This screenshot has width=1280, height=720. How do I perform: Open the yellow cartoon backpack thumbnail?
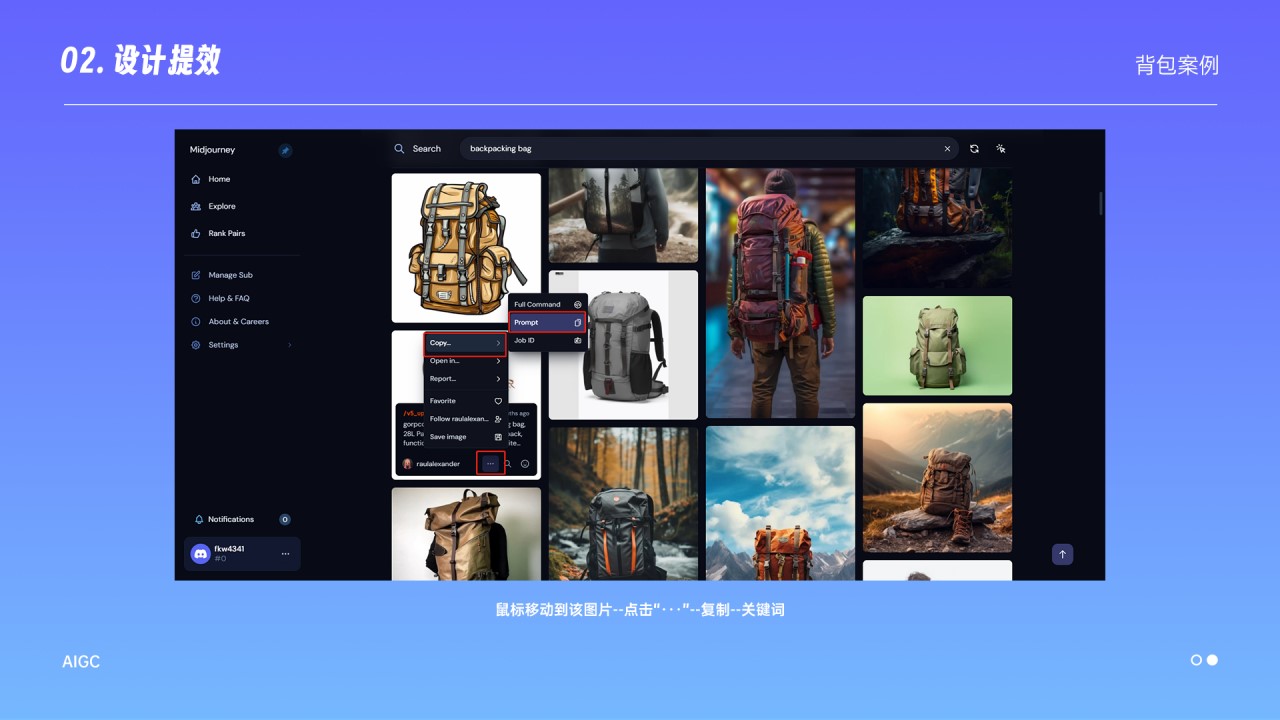(466, 248)
